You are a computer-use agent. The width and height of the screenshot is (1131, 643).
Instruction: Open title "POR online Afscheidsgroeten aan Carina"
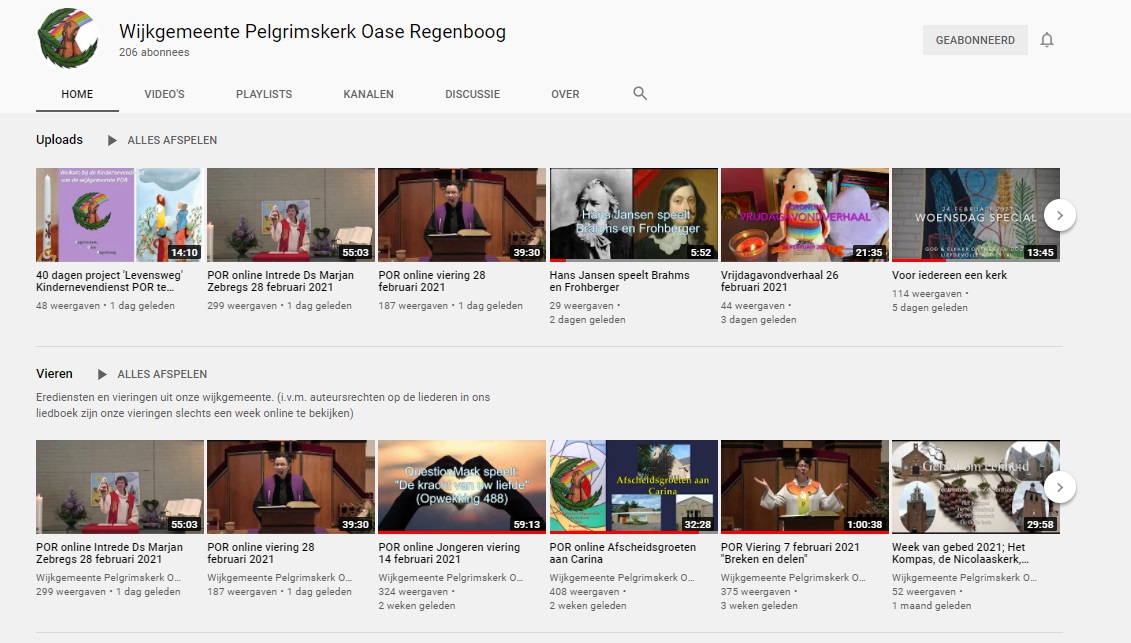(623, 553)
